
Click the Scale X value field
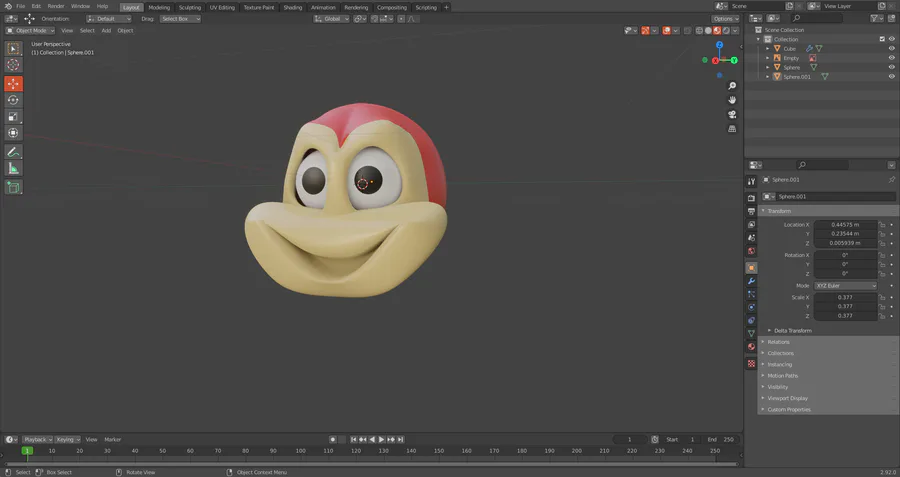845,297
